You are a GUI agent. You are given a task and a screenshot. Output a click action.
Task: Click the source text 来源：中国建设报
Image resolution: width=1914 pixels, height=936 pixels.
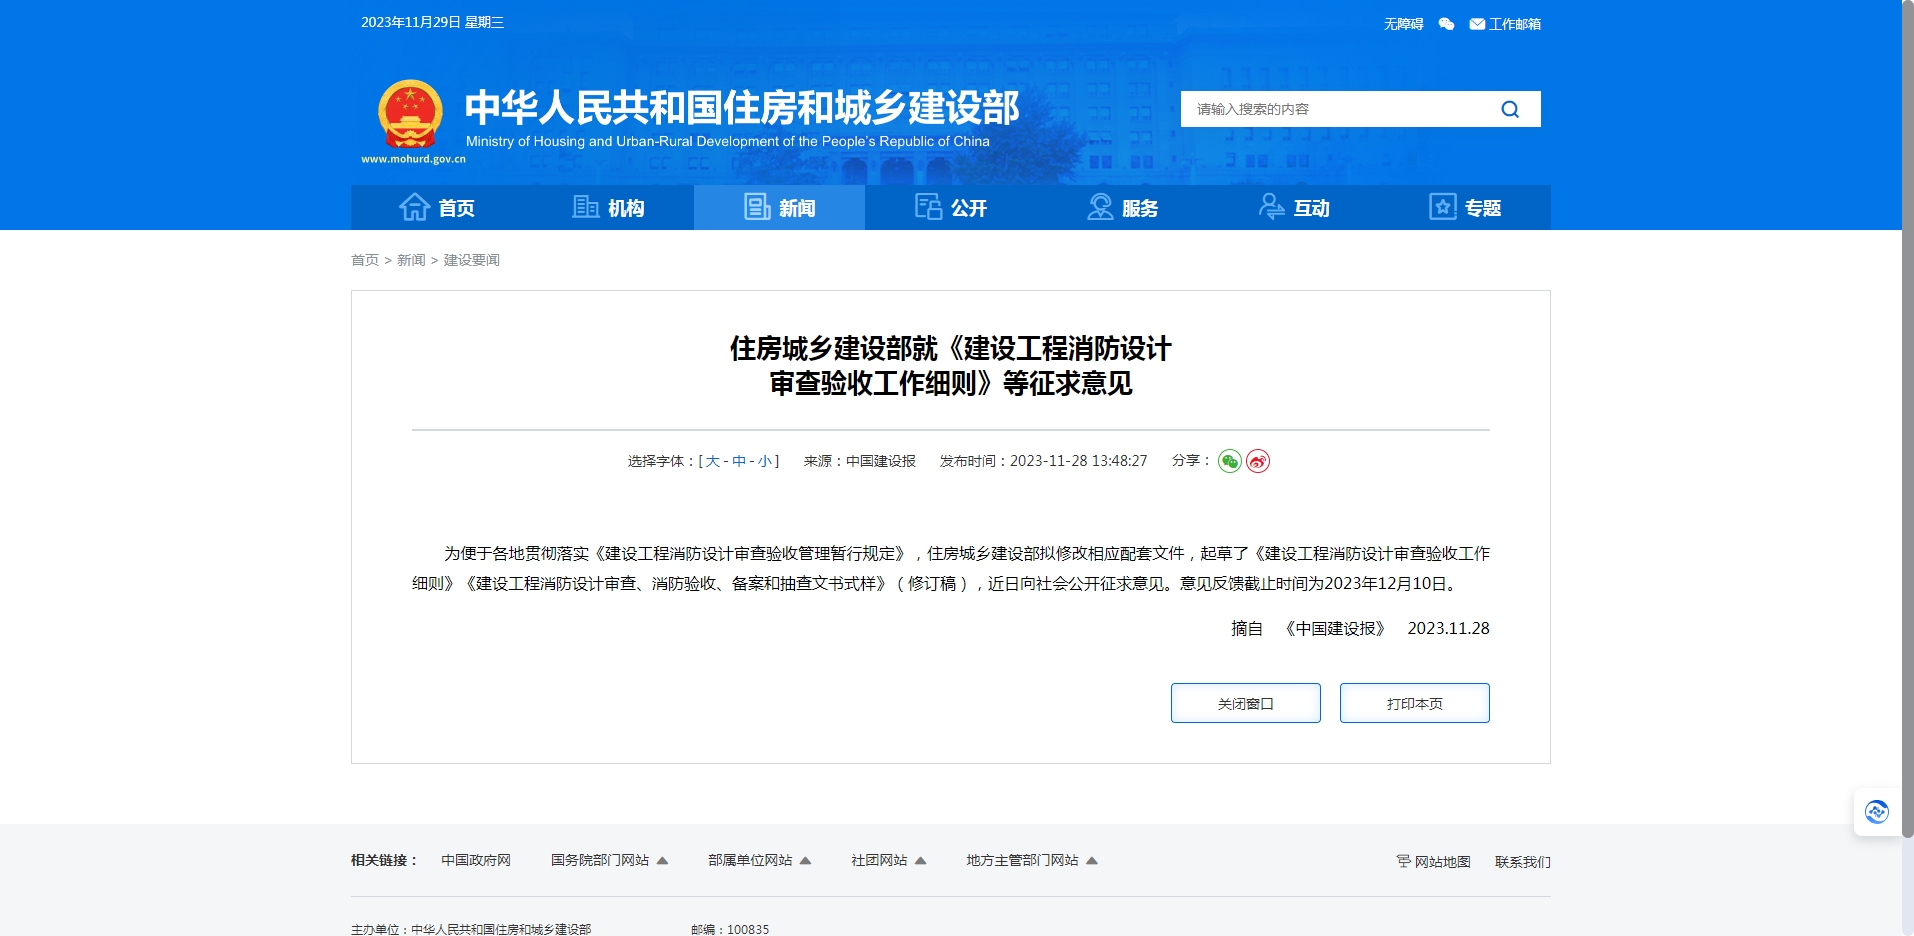tap(860, 461)
